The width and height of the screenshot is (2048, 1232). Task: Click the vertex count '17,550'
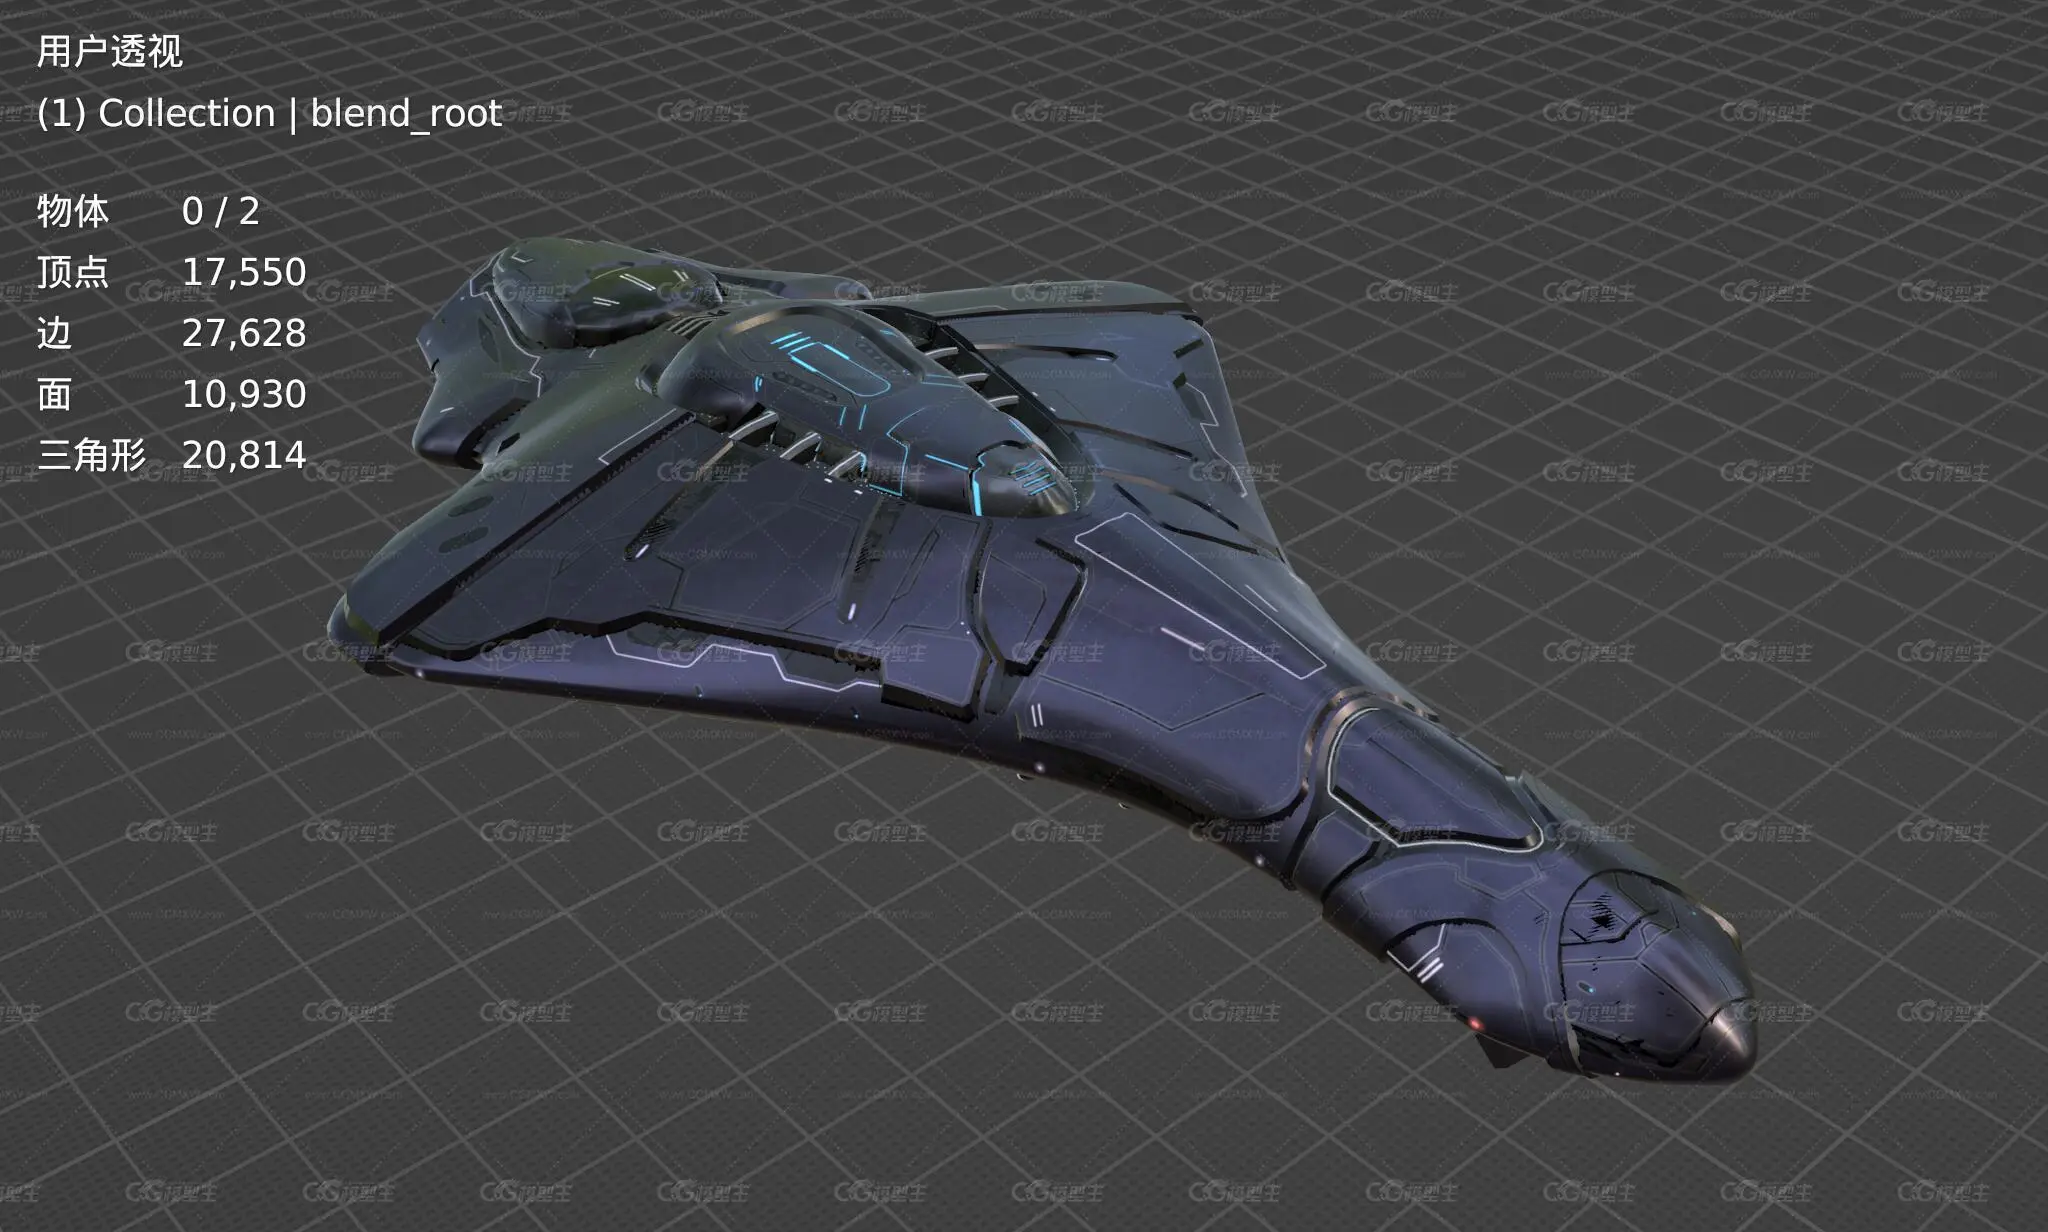244,273
